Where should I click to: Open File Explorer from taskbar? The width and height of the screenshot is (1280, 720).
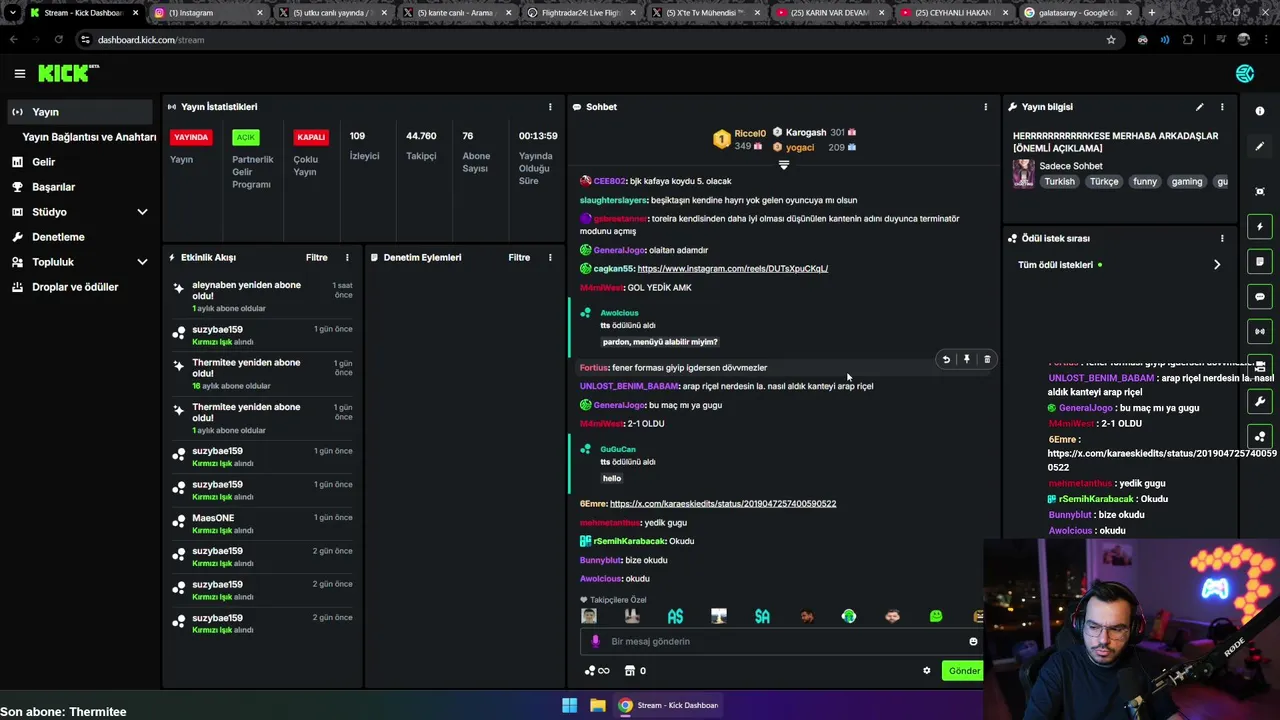point(597,705)
